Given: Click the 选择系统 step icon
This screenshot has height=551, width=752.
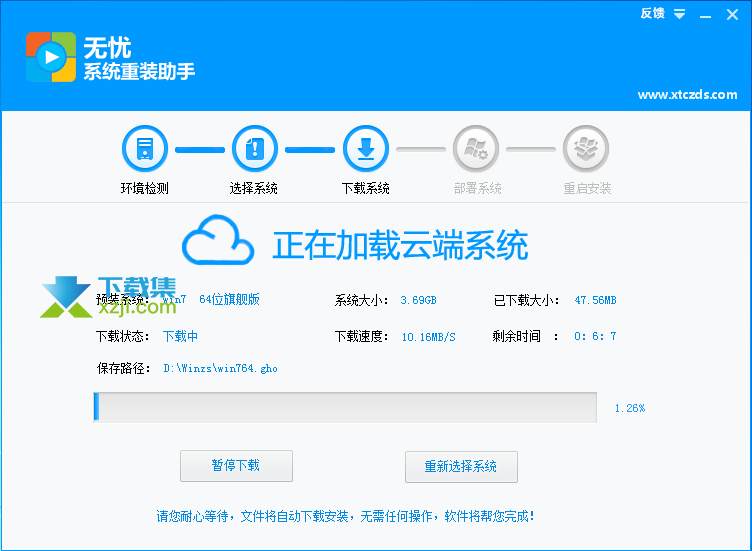Looking at the screenshot, I should (255, 149).
